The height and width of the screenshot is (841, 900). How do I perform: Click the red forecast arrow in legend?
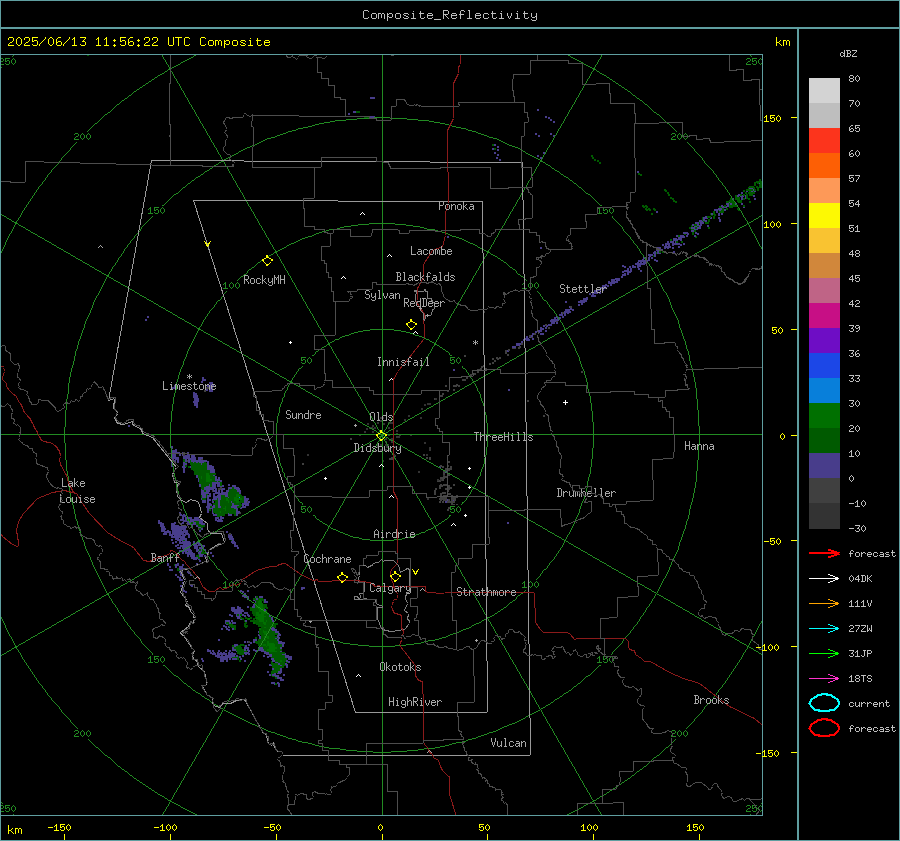click(824, 553)
